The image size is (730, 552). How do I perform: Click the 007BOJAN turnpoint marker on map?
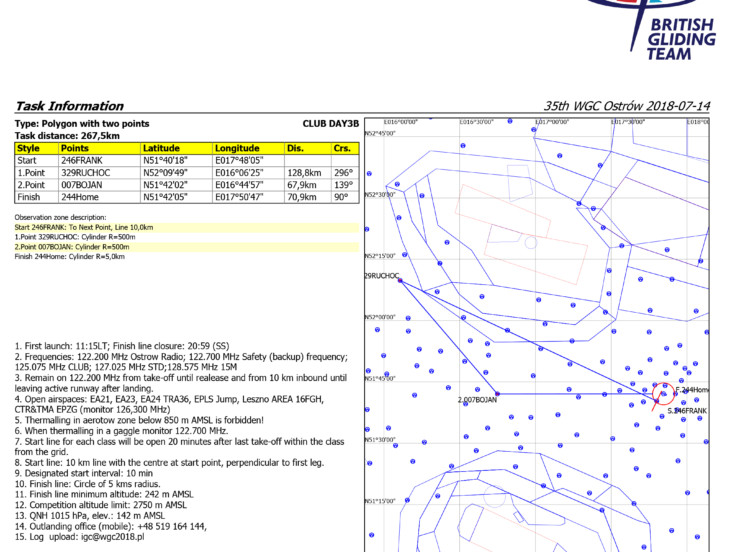pyautogui.click(x=497, y=394)
